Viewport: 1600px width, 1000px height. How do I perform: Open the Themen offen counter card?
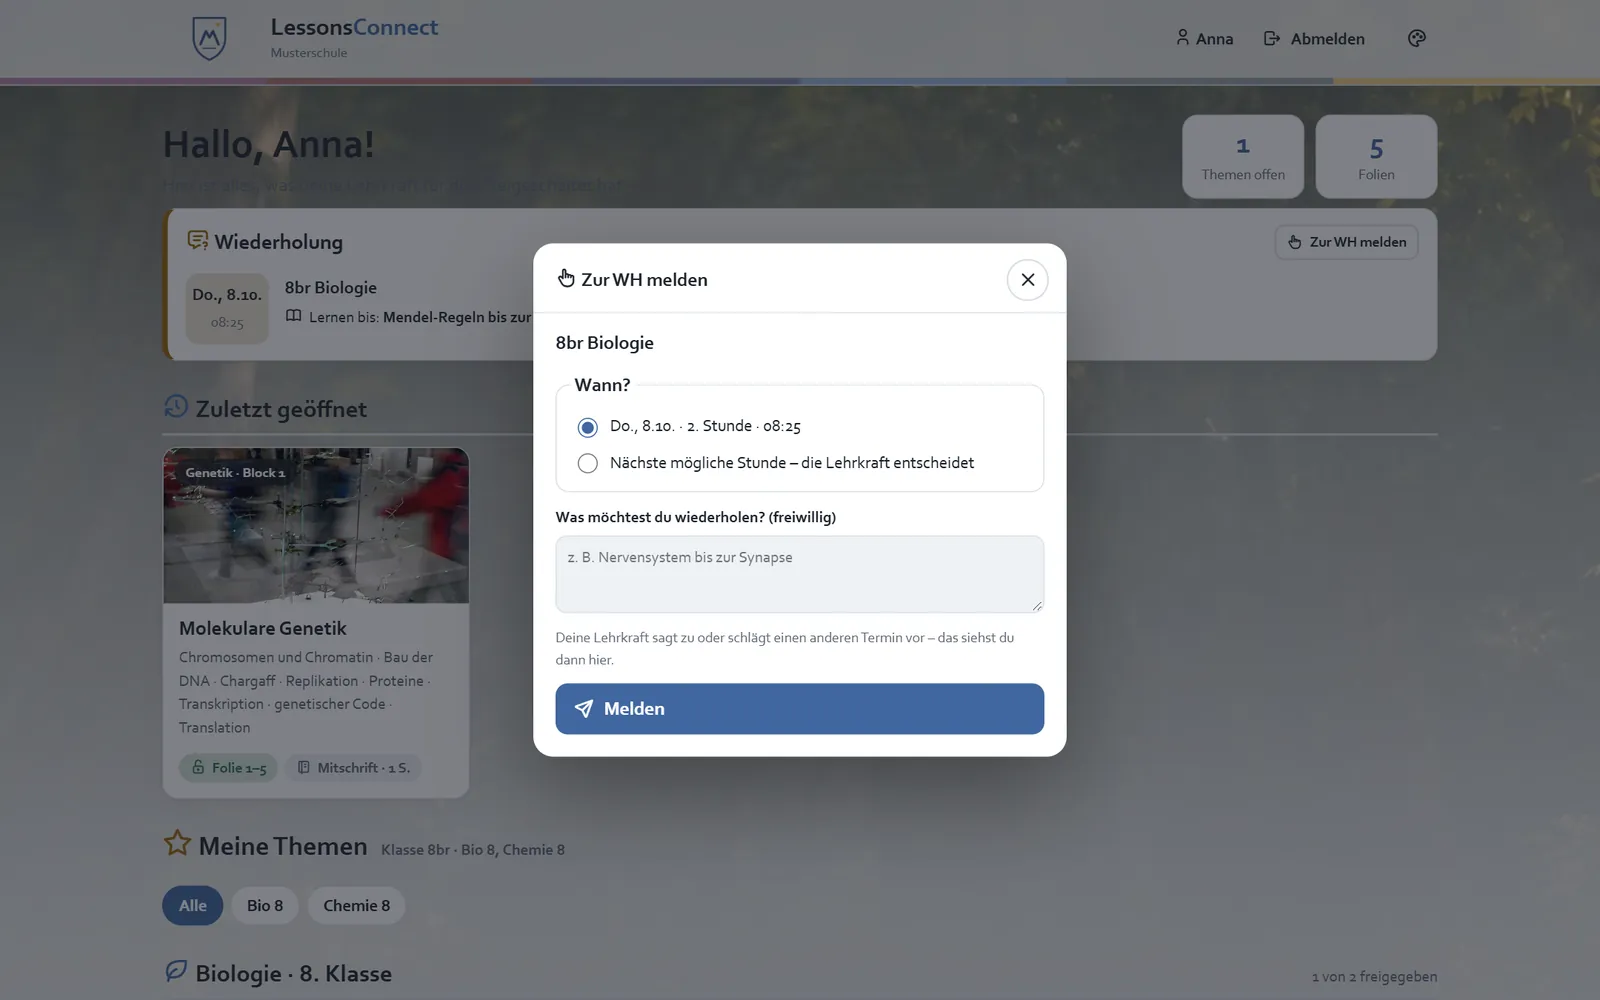(1243, 156)
